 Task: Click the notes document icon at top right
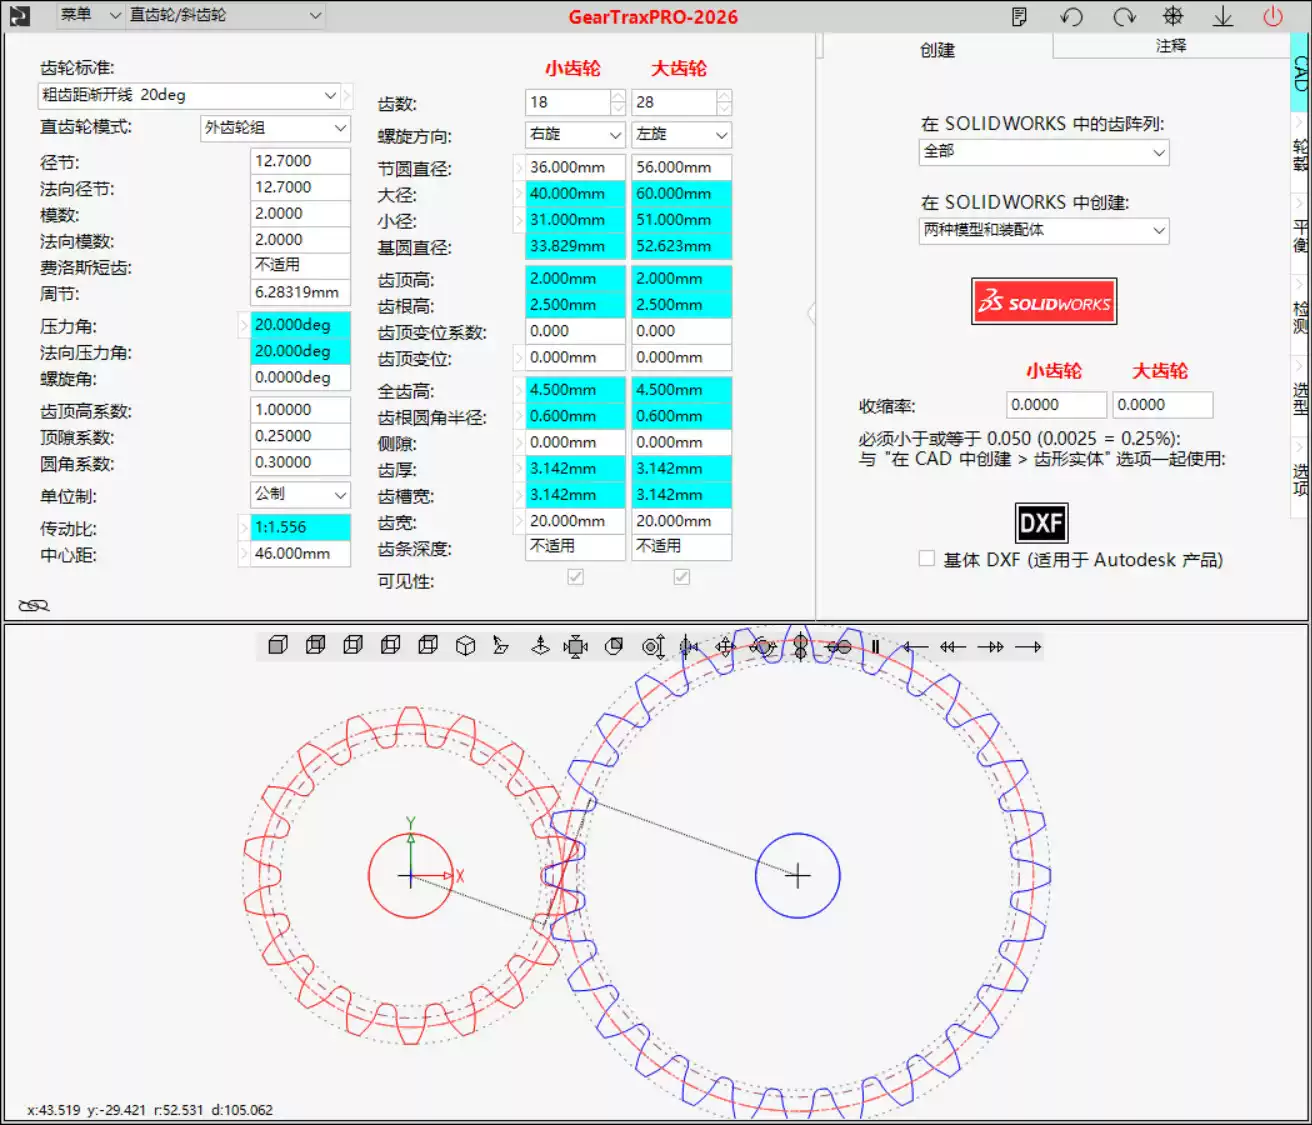(x=1021, y=16)
